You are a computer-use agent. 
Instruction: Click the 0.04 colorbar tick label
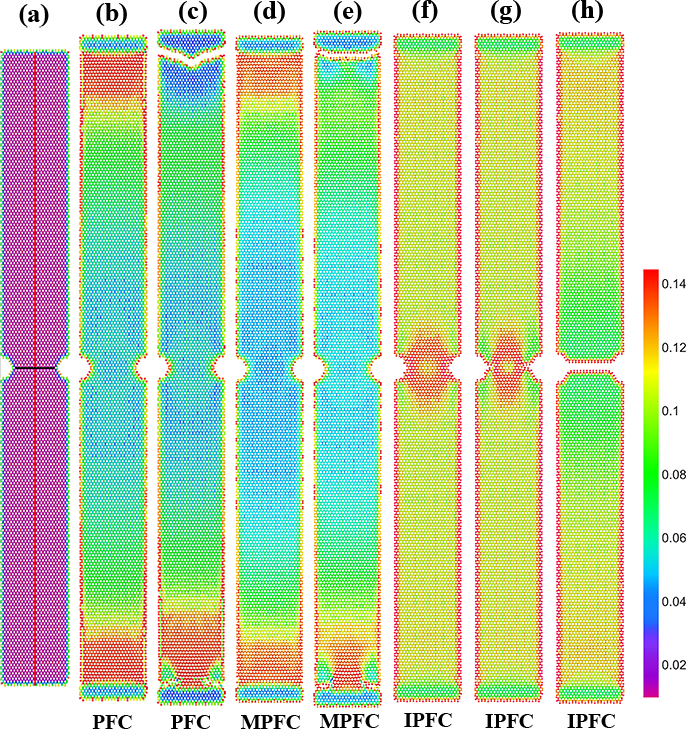coord(673,601)
